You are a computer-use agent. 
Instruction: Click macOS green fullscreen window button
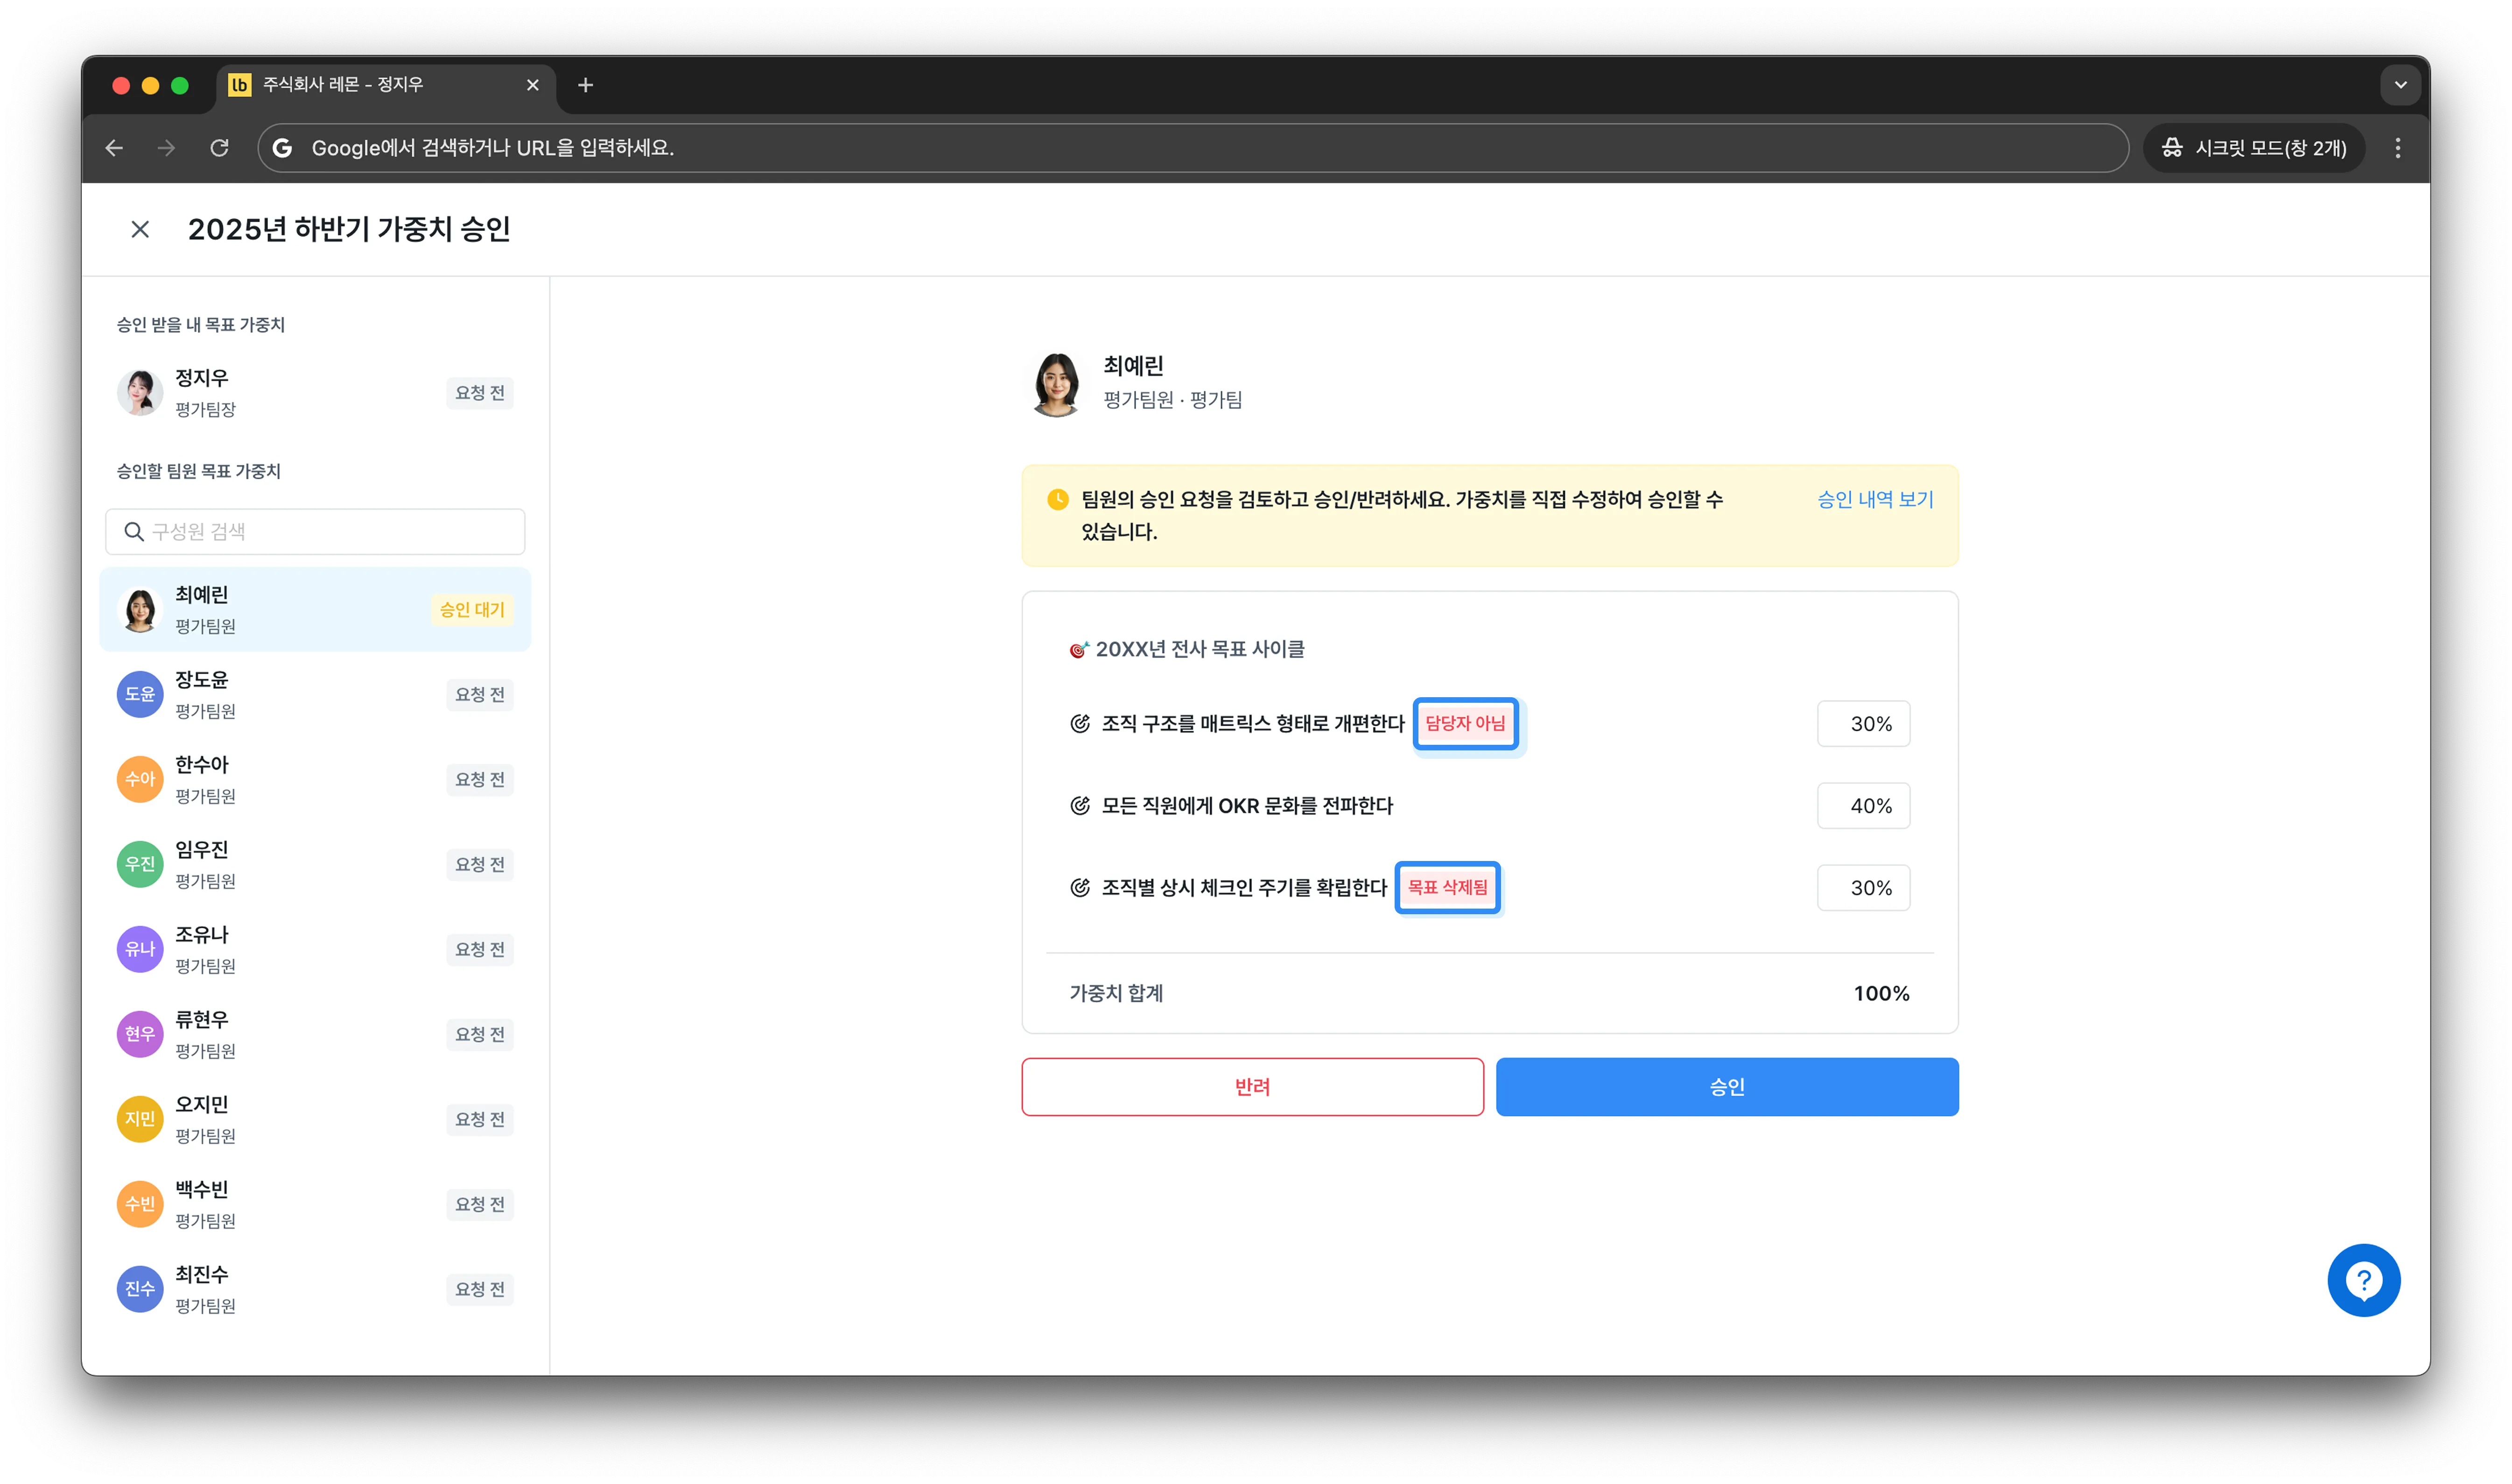(180, 85)
